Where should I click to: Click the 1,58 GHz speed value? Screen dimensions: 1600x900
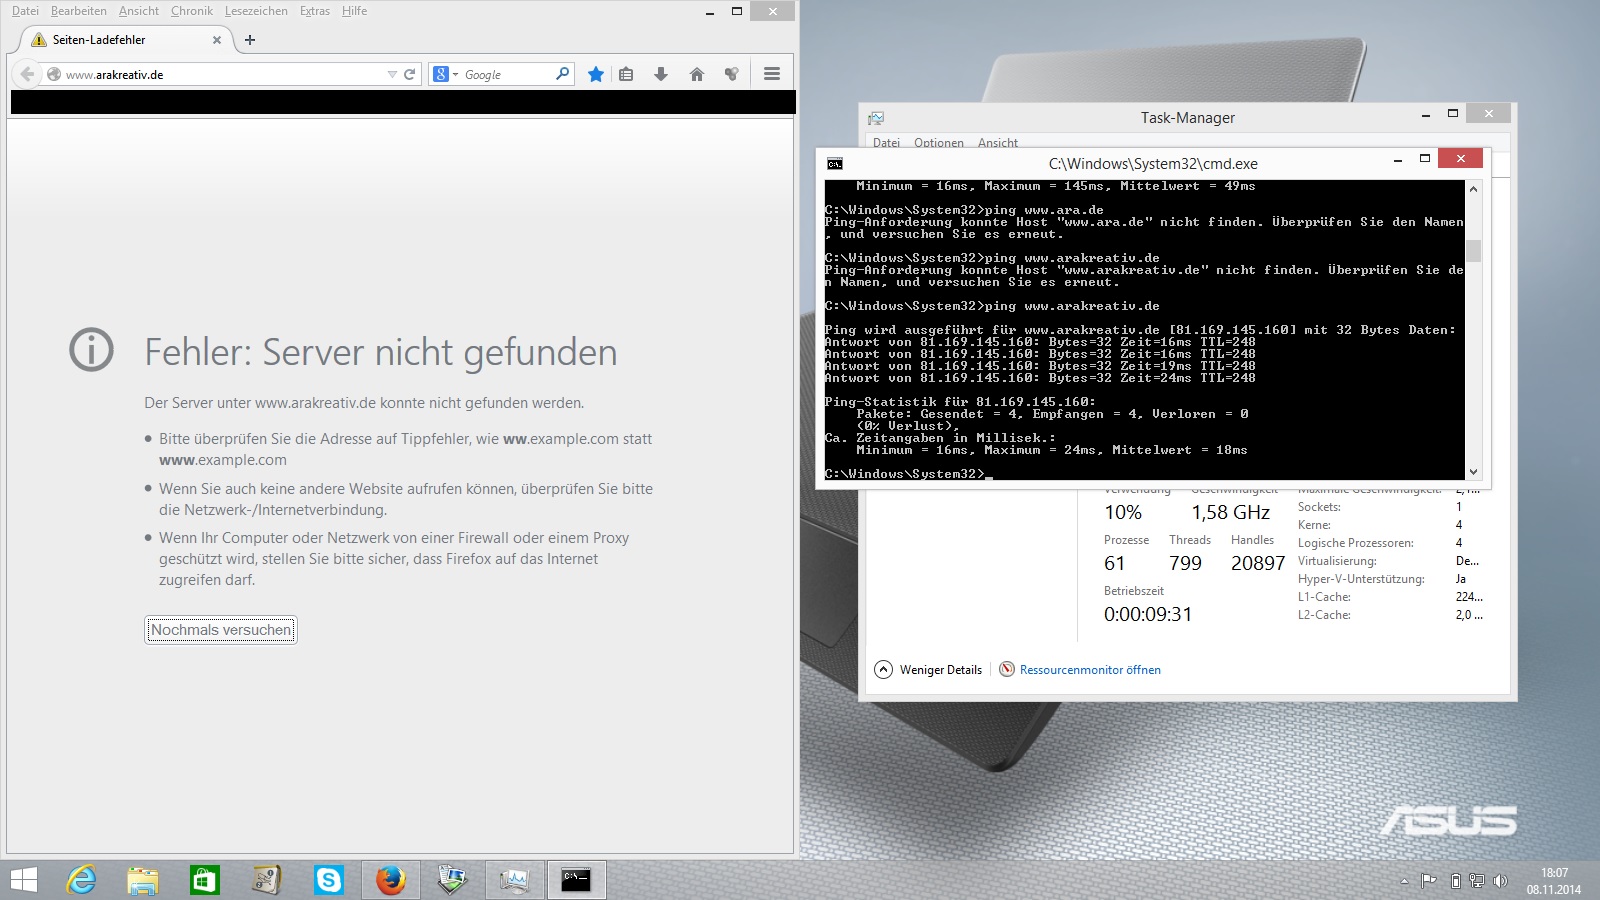click(1231, 512)
